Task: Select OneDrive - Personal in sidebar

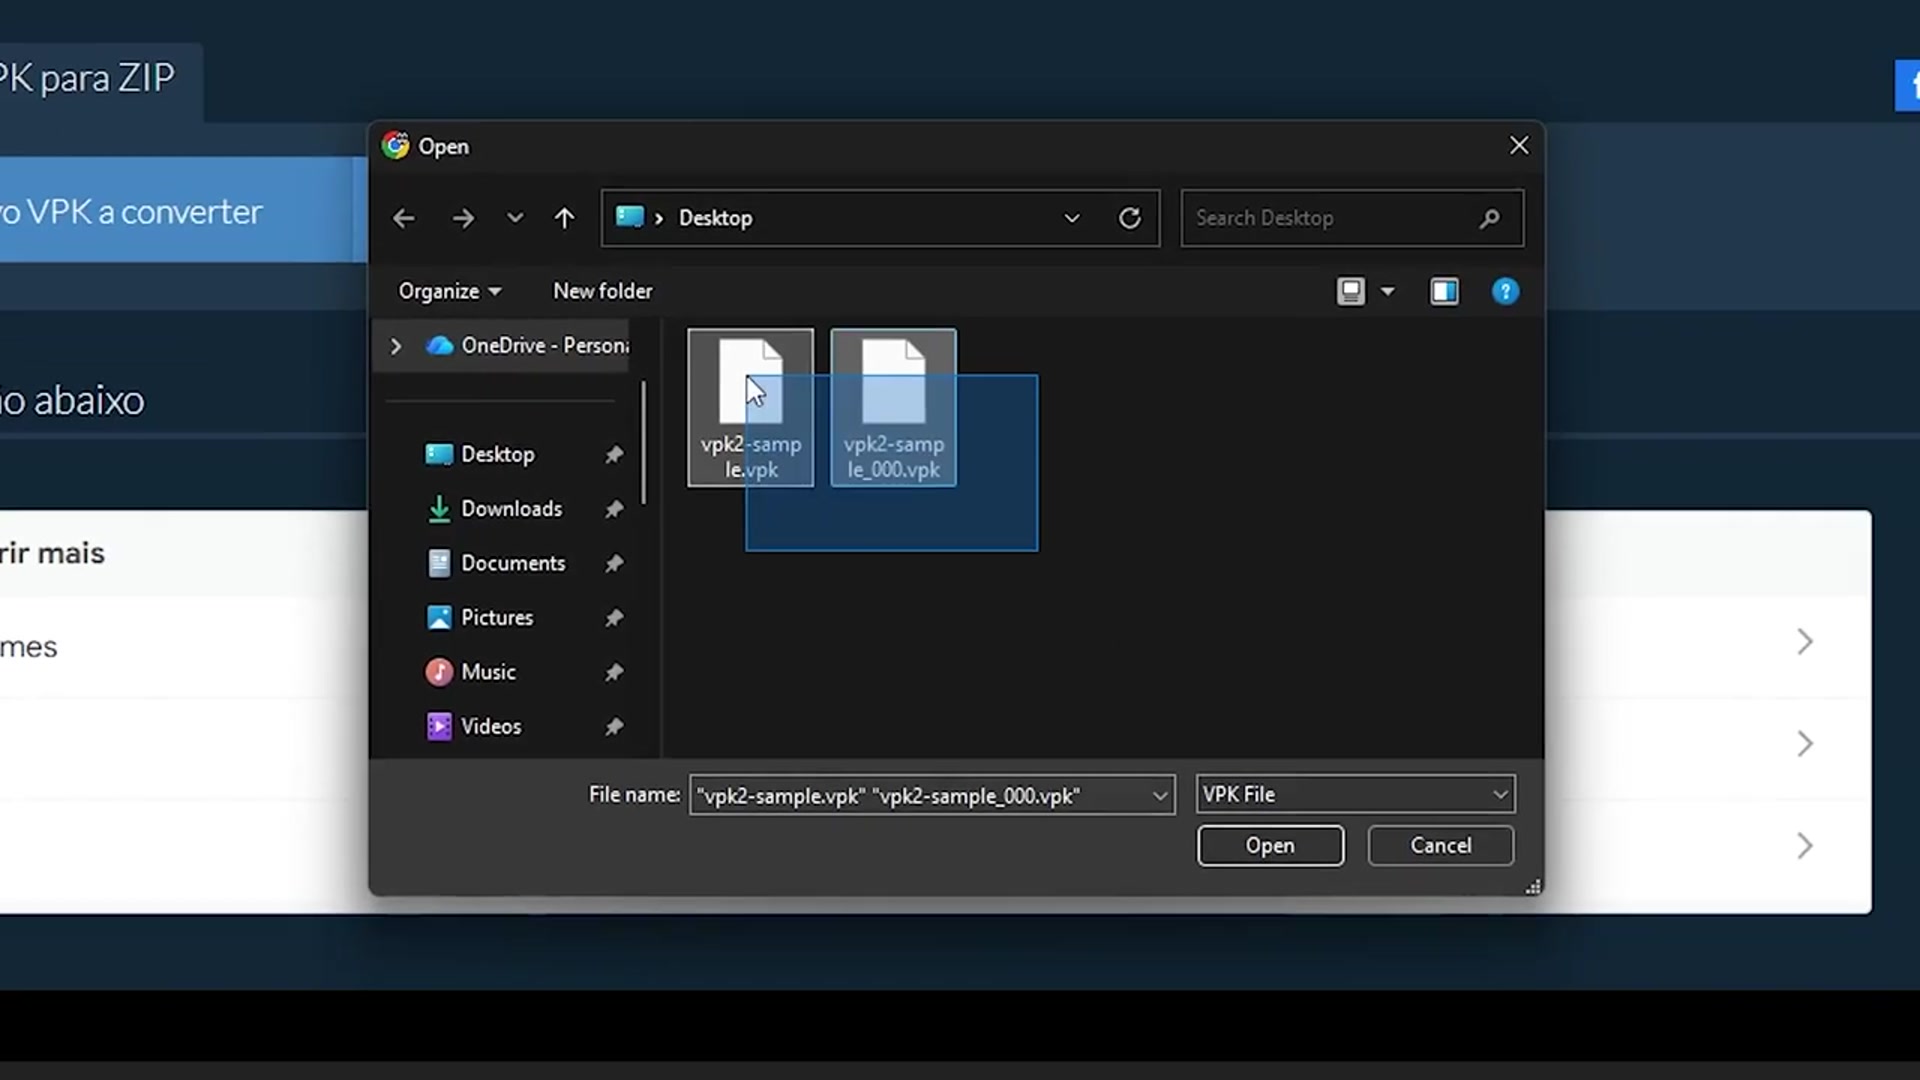Action: coord(530,346)
